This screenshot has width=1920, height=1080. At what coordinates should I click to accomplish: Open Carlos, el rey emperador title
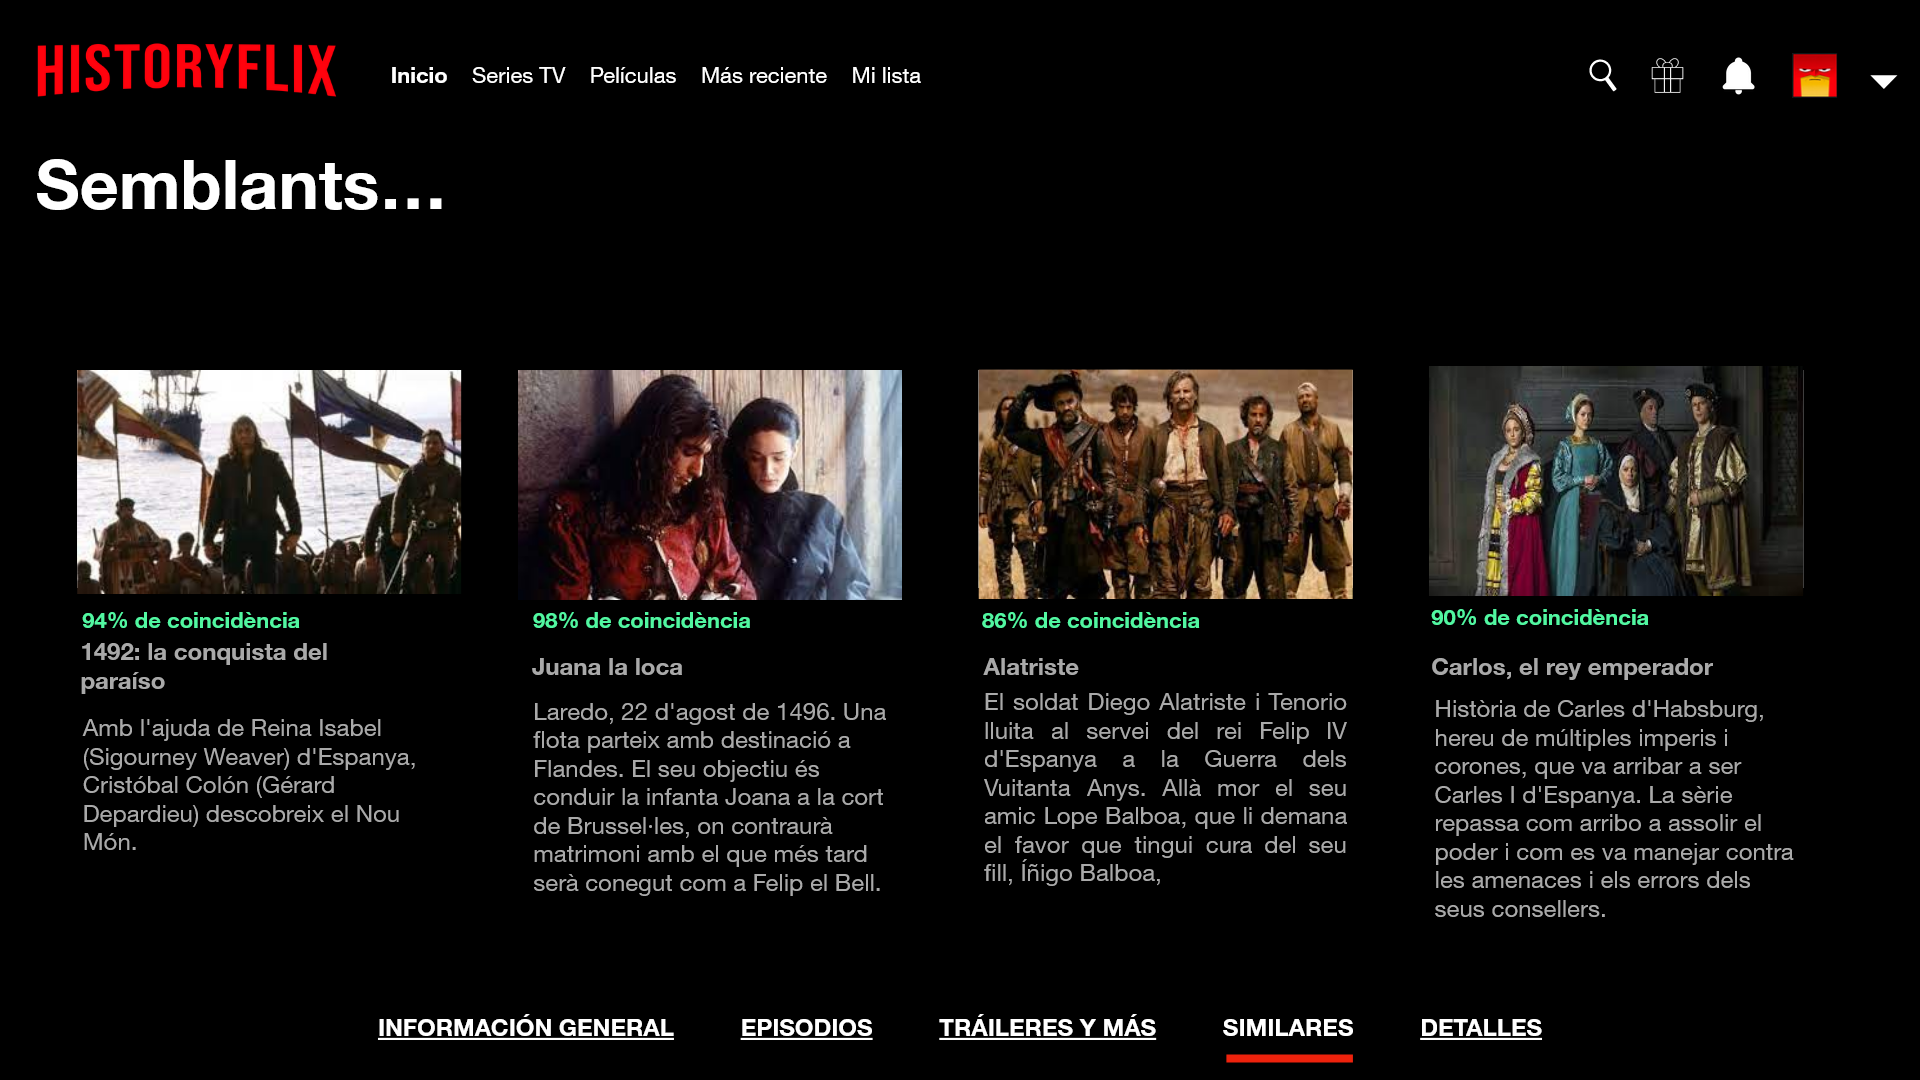[1571, 667]
